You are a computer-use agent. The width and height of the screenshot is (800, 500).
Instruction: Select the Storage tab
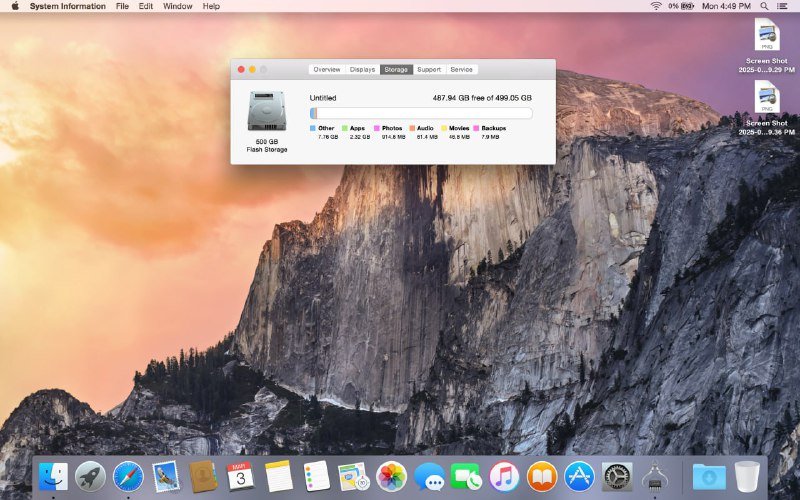click(x=396, y=69)
